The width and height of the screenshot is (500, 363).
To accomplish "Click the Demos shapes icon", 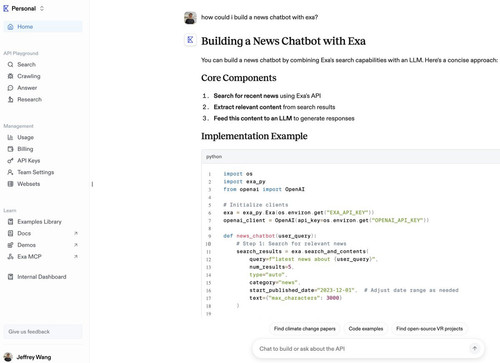I will tap(10, 245).
